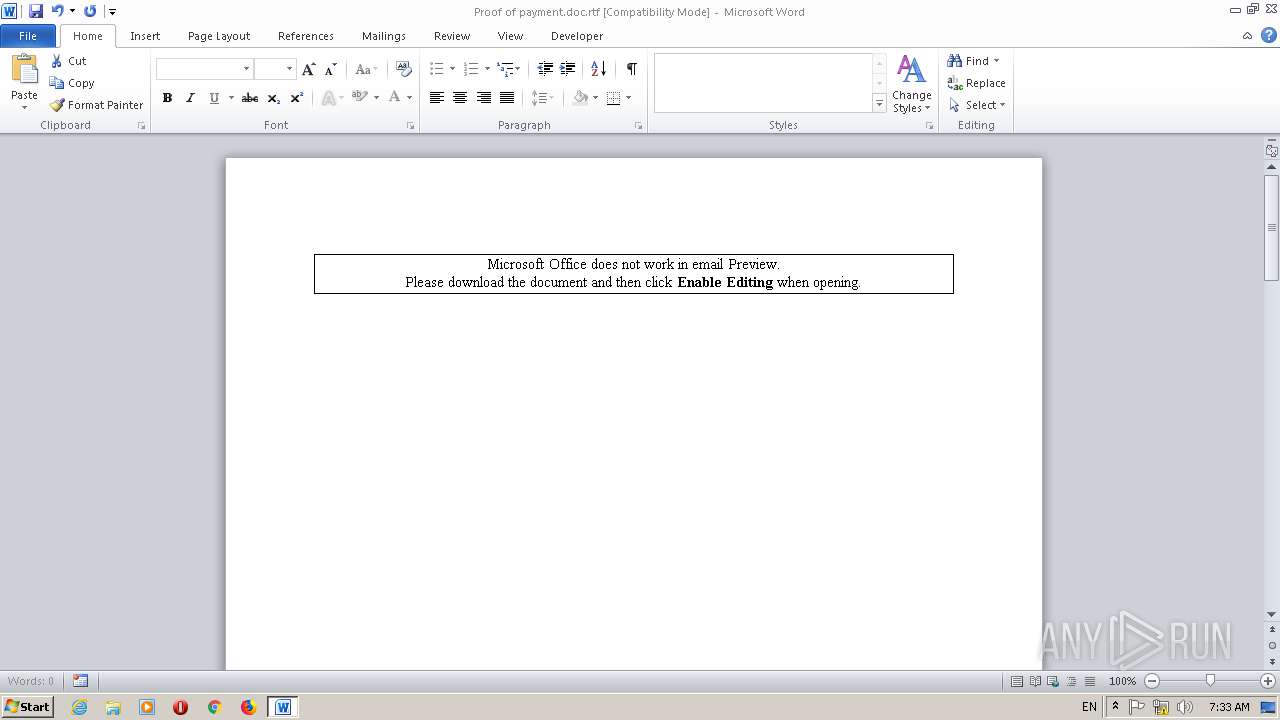
Task: Open Change Case dropdown
Action: coord(366,69)
